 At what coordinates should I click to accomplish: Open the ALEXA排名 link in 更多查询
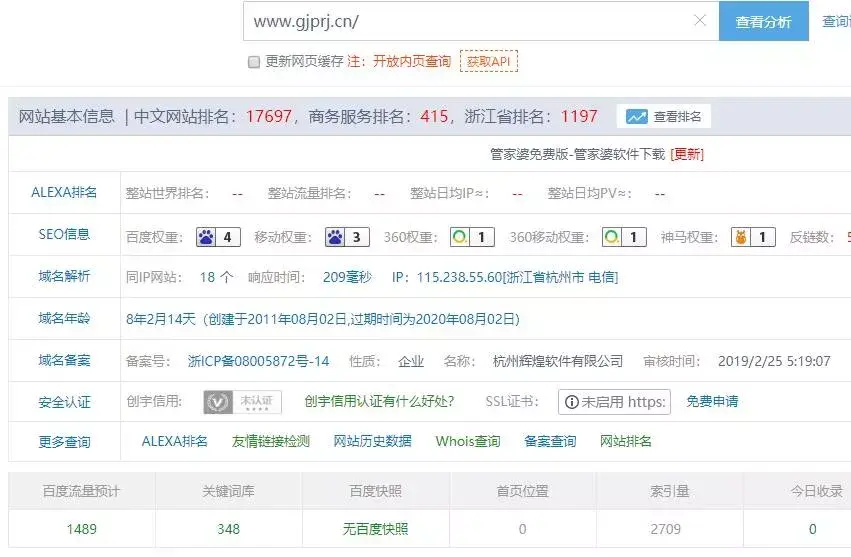(x=174, y=441)
